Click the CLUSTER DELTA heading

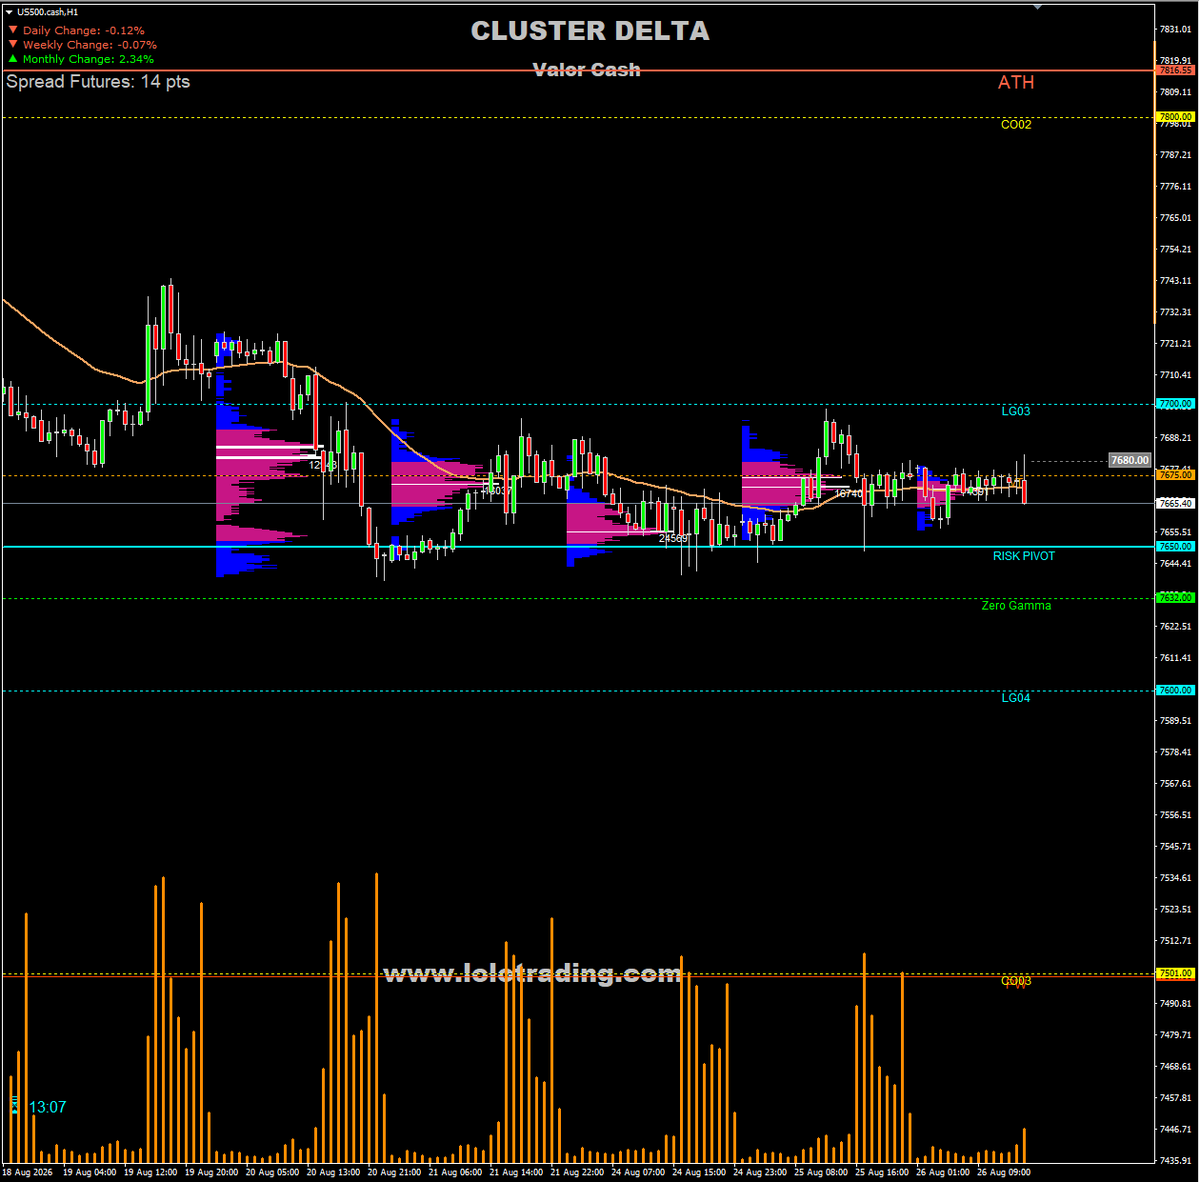tap(590, 31)
